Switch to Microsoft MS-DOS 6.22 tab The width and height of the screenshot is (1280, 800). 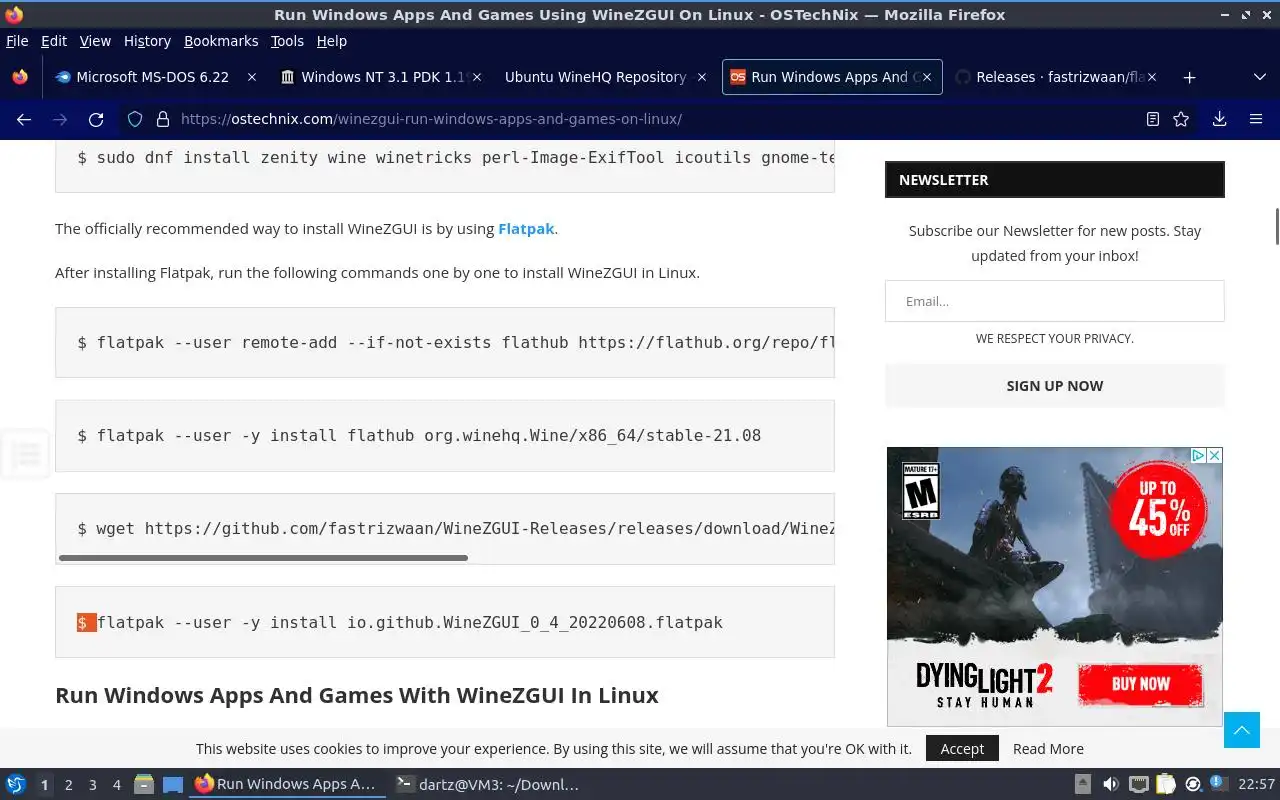tap(155, 77)
